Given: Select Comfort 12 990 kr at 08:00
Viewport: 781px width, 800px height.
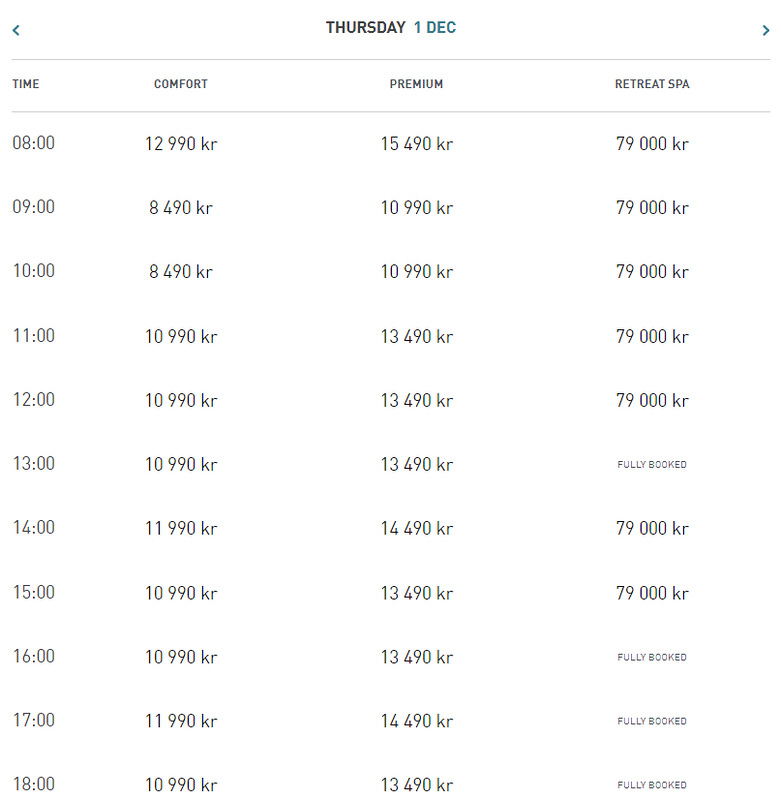Looking at the screenshot, I should tap(181, 144).
